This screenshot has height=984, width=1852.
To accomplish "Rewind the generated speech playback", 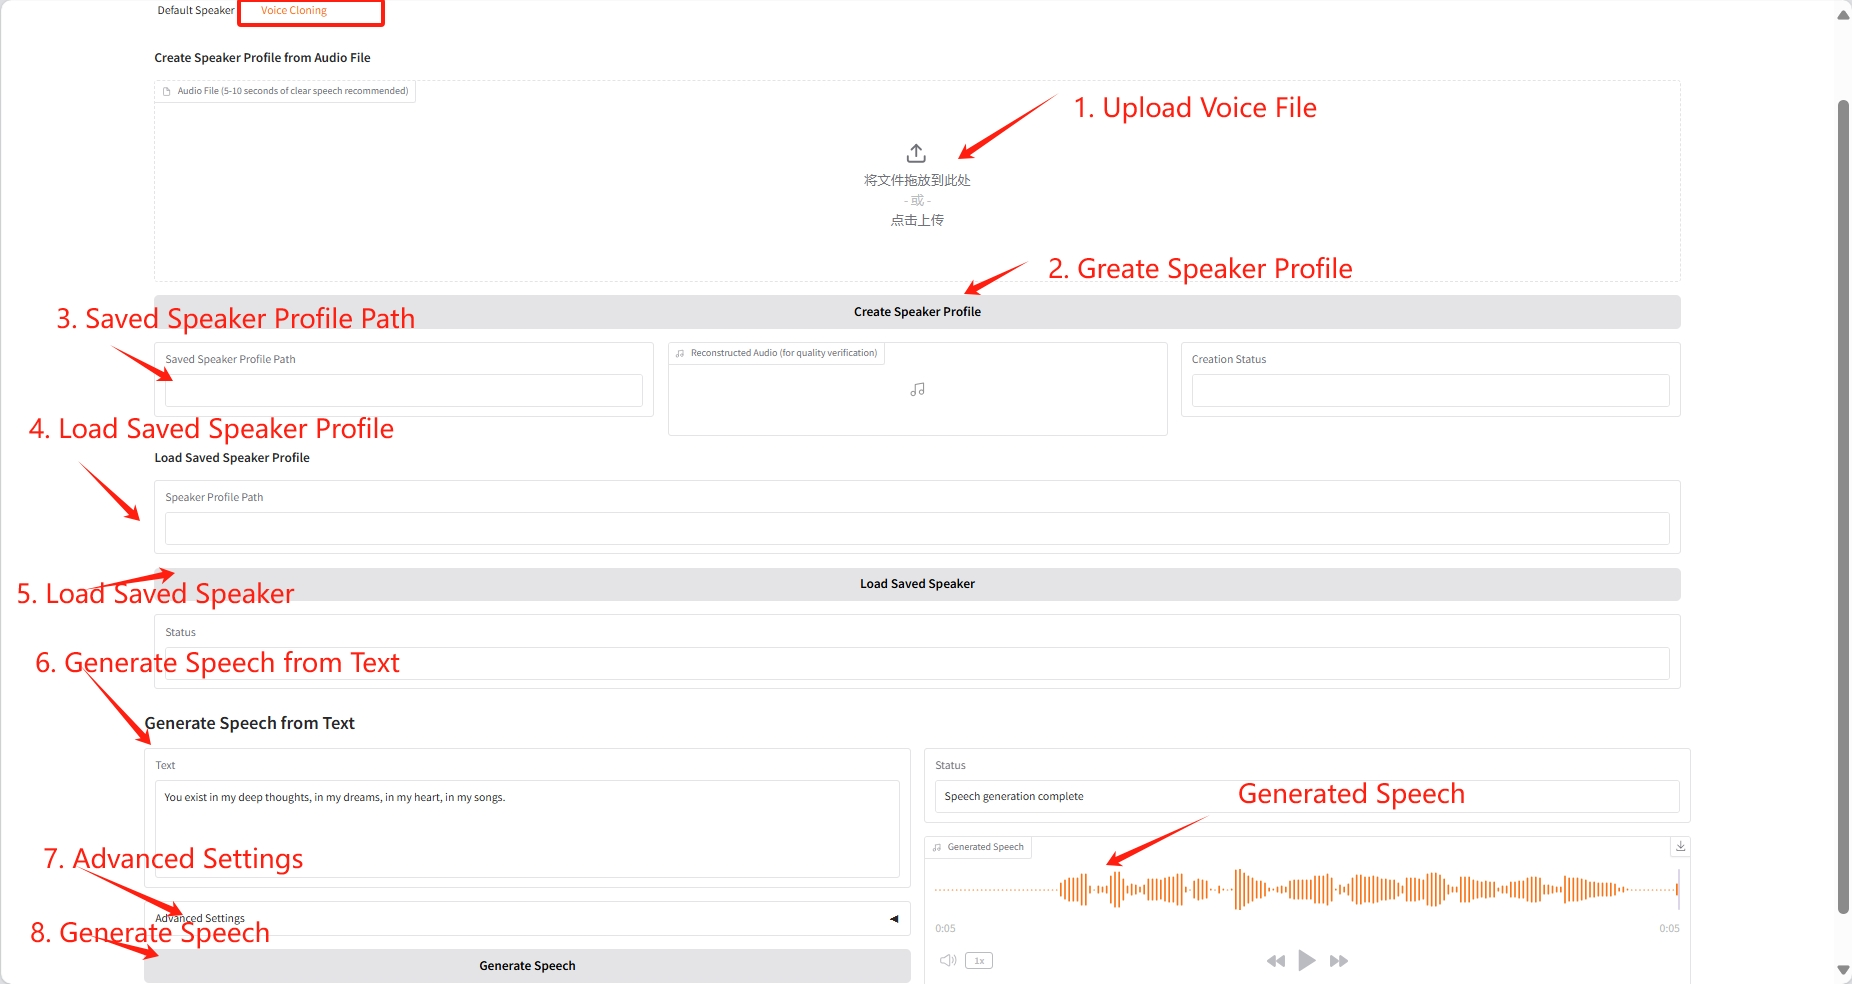I will tap(1275, 961).
